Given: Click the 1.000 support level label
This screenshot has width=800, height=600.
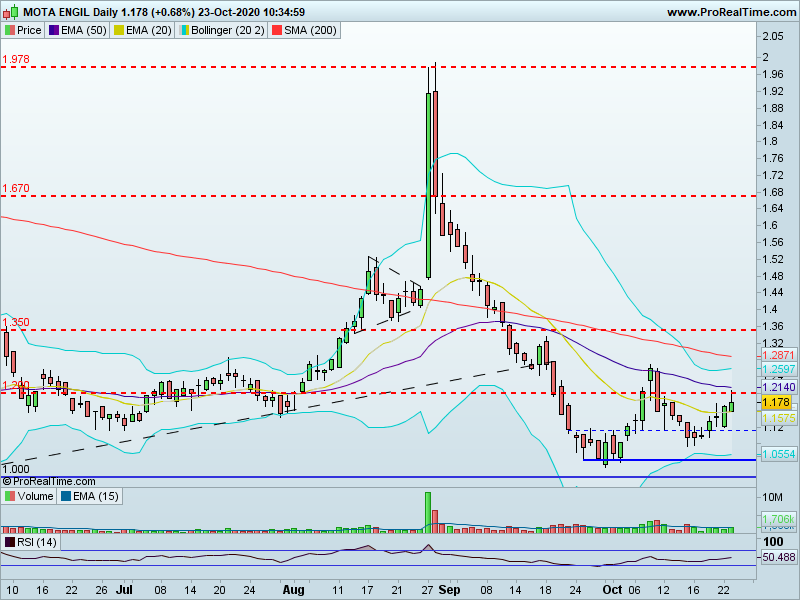Looking at the screenshot, I should [x=16, y=469].
